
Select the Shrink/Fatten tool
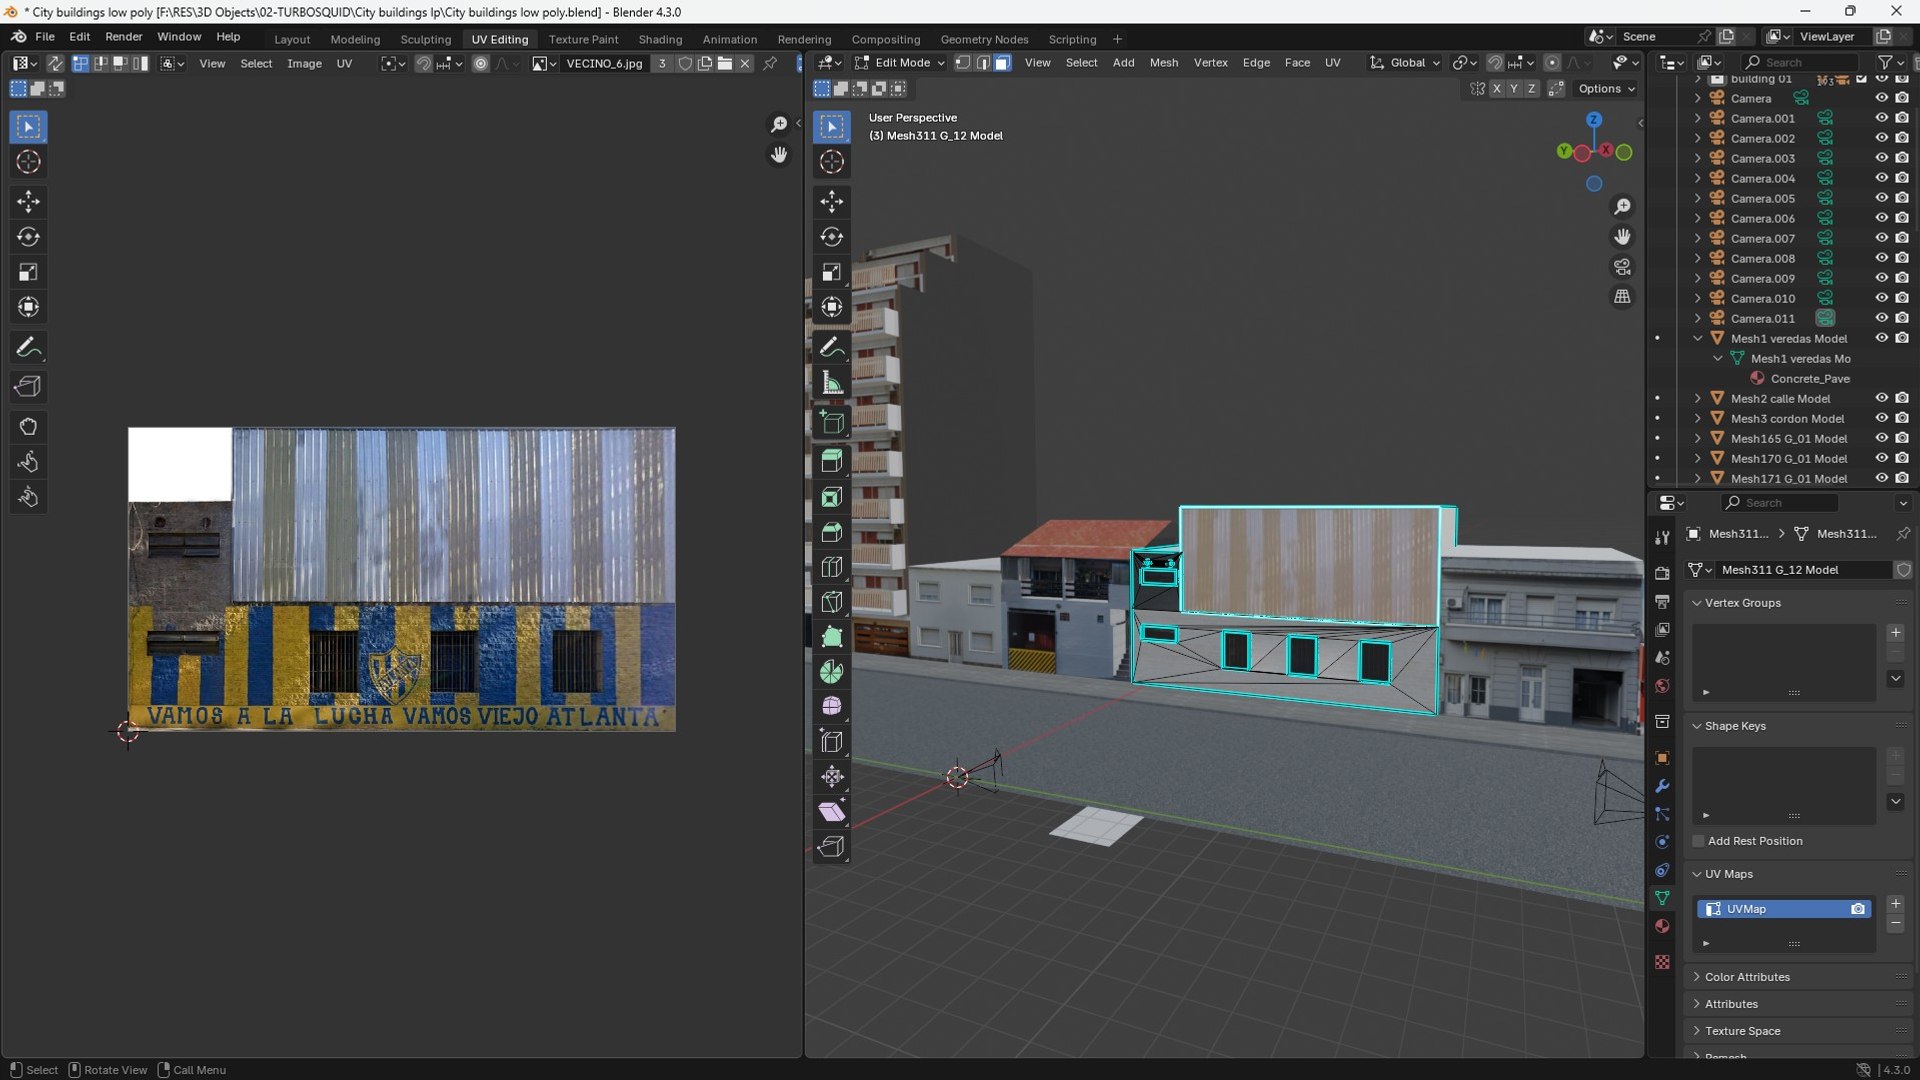(831, 777)
